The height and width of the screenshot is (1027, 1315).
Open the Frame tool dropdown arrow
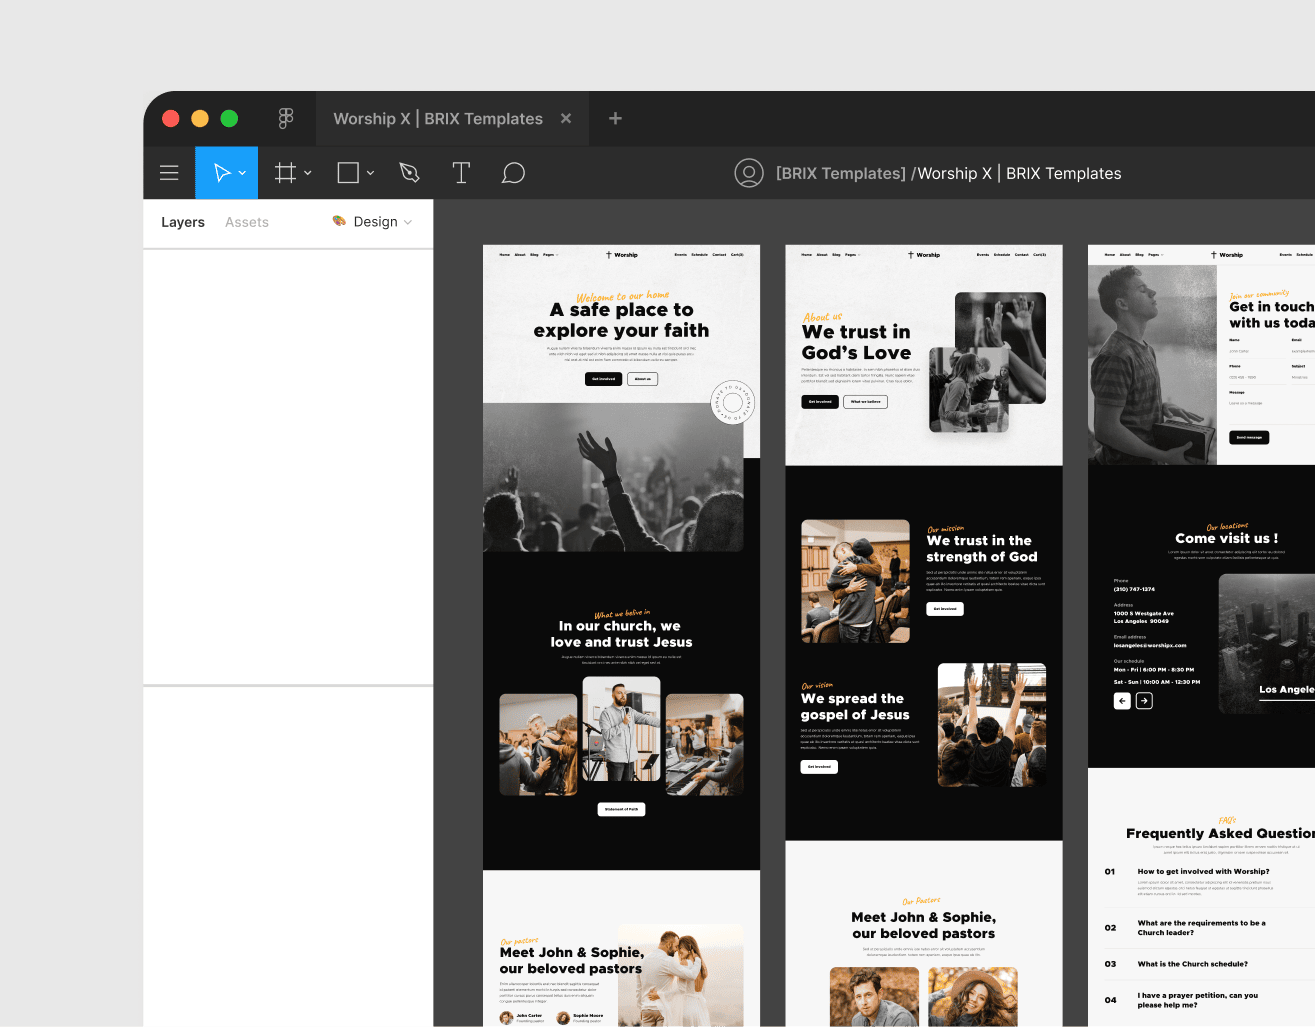[307, 172]
